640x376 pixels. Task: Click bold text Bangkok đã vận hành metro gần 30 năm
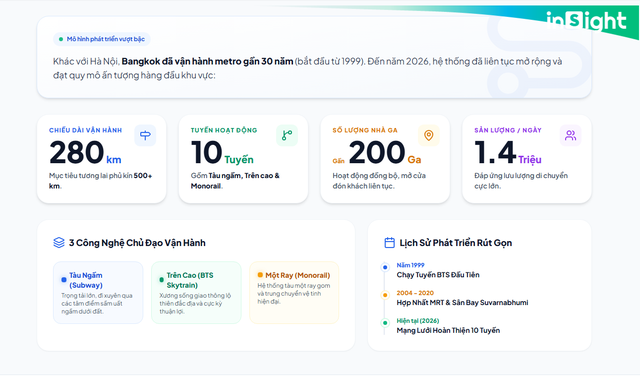click(x=207, y=61)
